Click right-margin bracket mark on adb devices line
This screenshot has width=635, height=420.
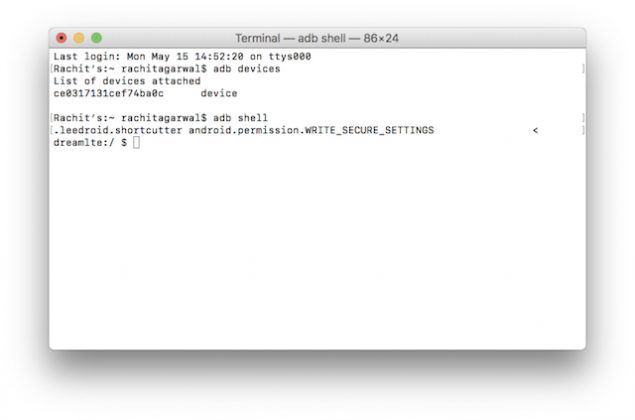[582, 69]
